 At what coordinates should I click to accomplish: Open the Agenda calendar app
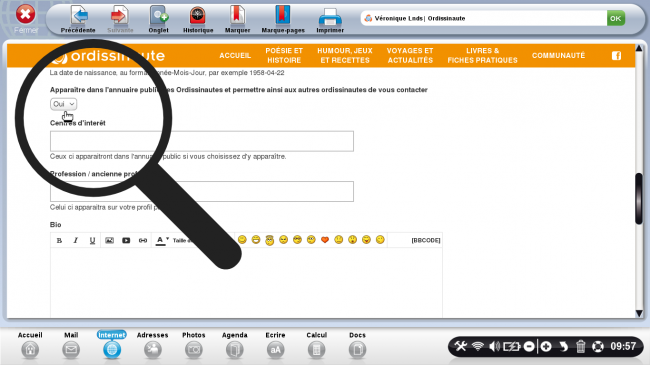point(235,345)
